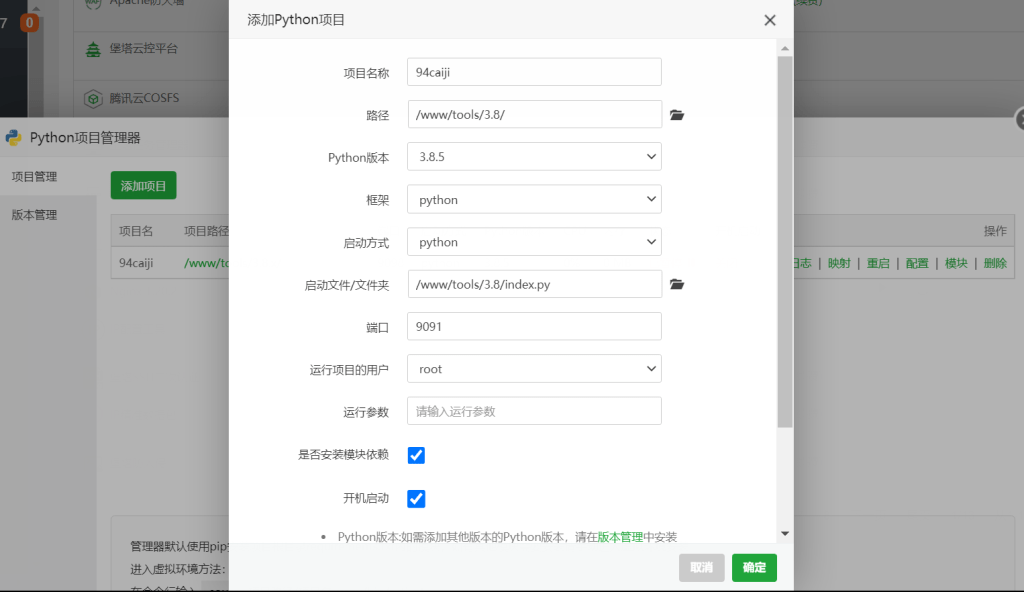Screen dimensions: 1024x592
Task: Open folder picker next to 启动文件/文件夹 field
Action: coord(676,284)
